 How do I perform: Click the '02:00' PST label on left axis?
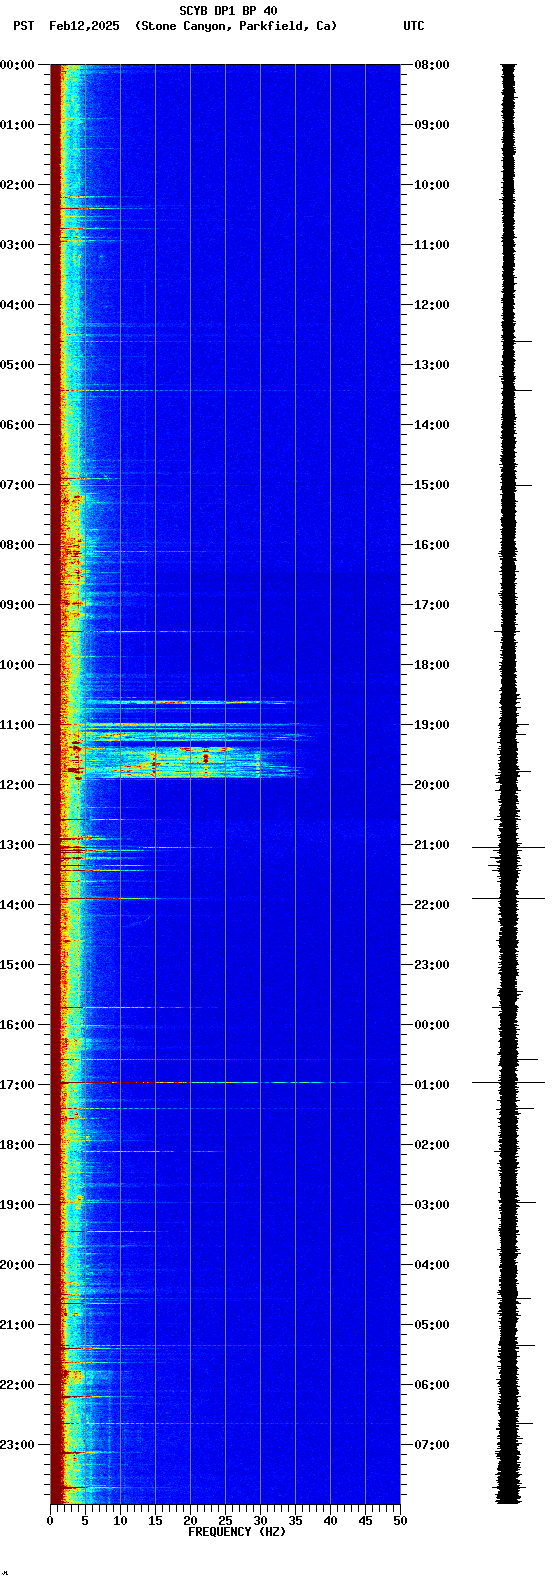(x=17, y=185)
